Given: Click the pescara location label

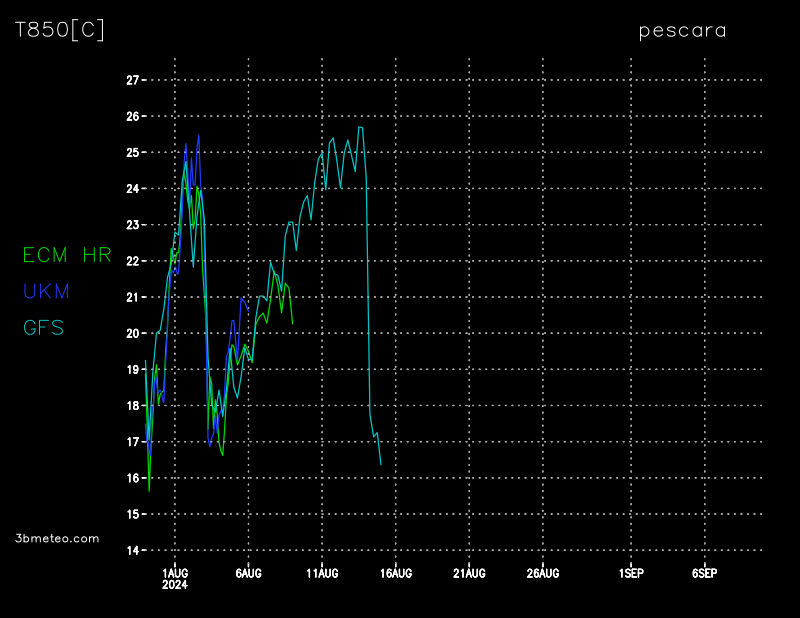Looking at the screenshot, I should point(683,30).
